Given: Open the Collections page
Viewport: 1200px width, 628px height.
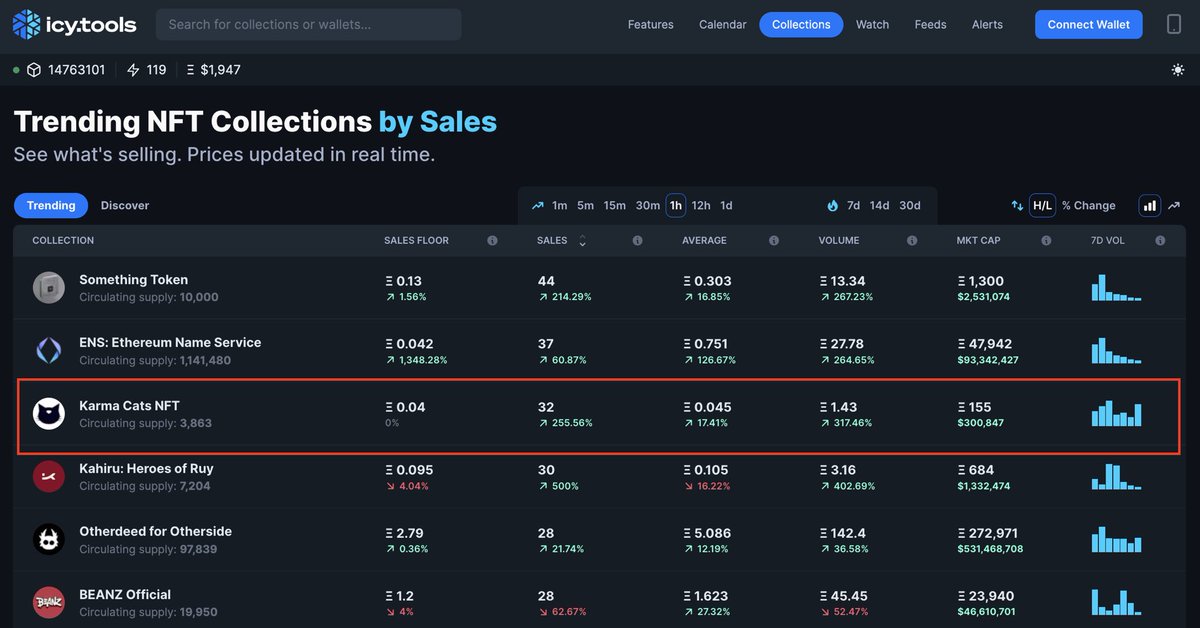Looking at the screenshot, I should point(801,25).
